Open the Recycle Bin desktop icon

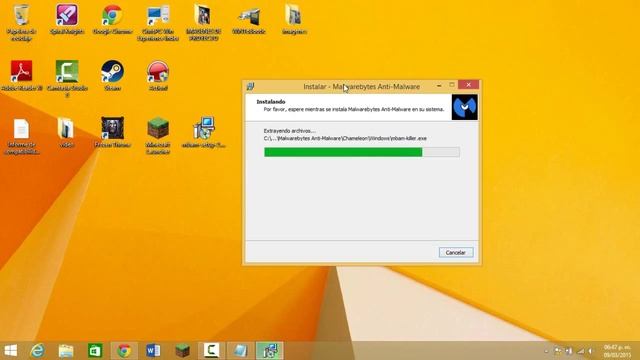21,22
